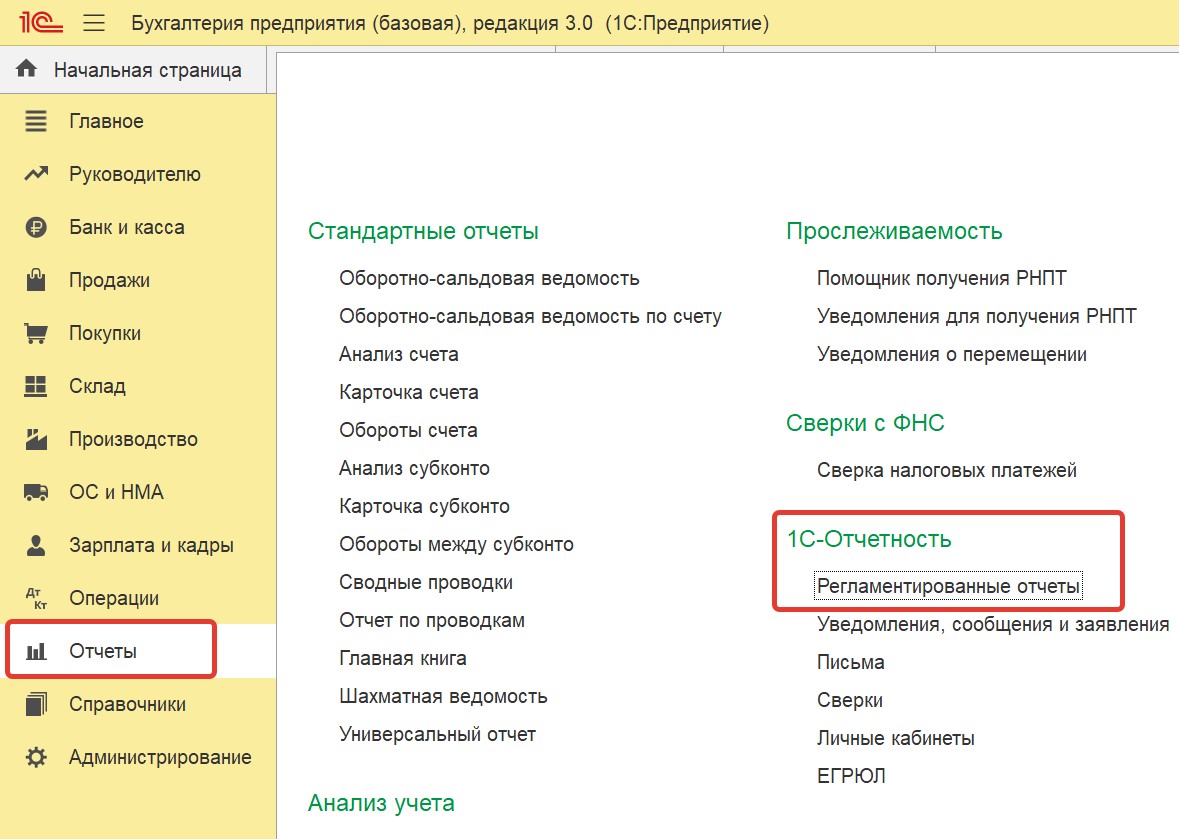Open Регламентированные отчеты link
Image resolution: width=1179 pixels, height=839 pixels.
pos(948,586)
